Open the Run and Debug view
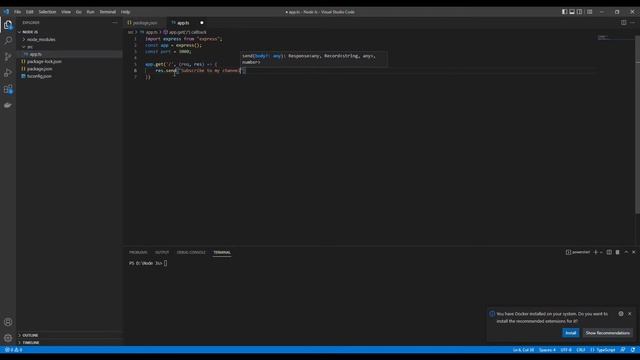This screenshot has height=360, width=640. tap(8, 73)
